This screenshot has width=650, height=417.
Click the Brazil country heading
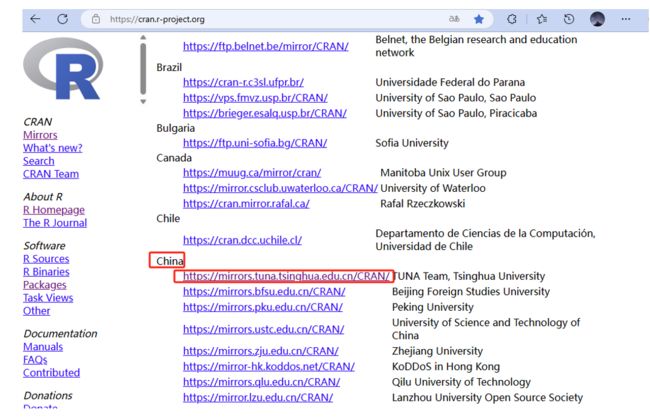click(x=169, y=68)
